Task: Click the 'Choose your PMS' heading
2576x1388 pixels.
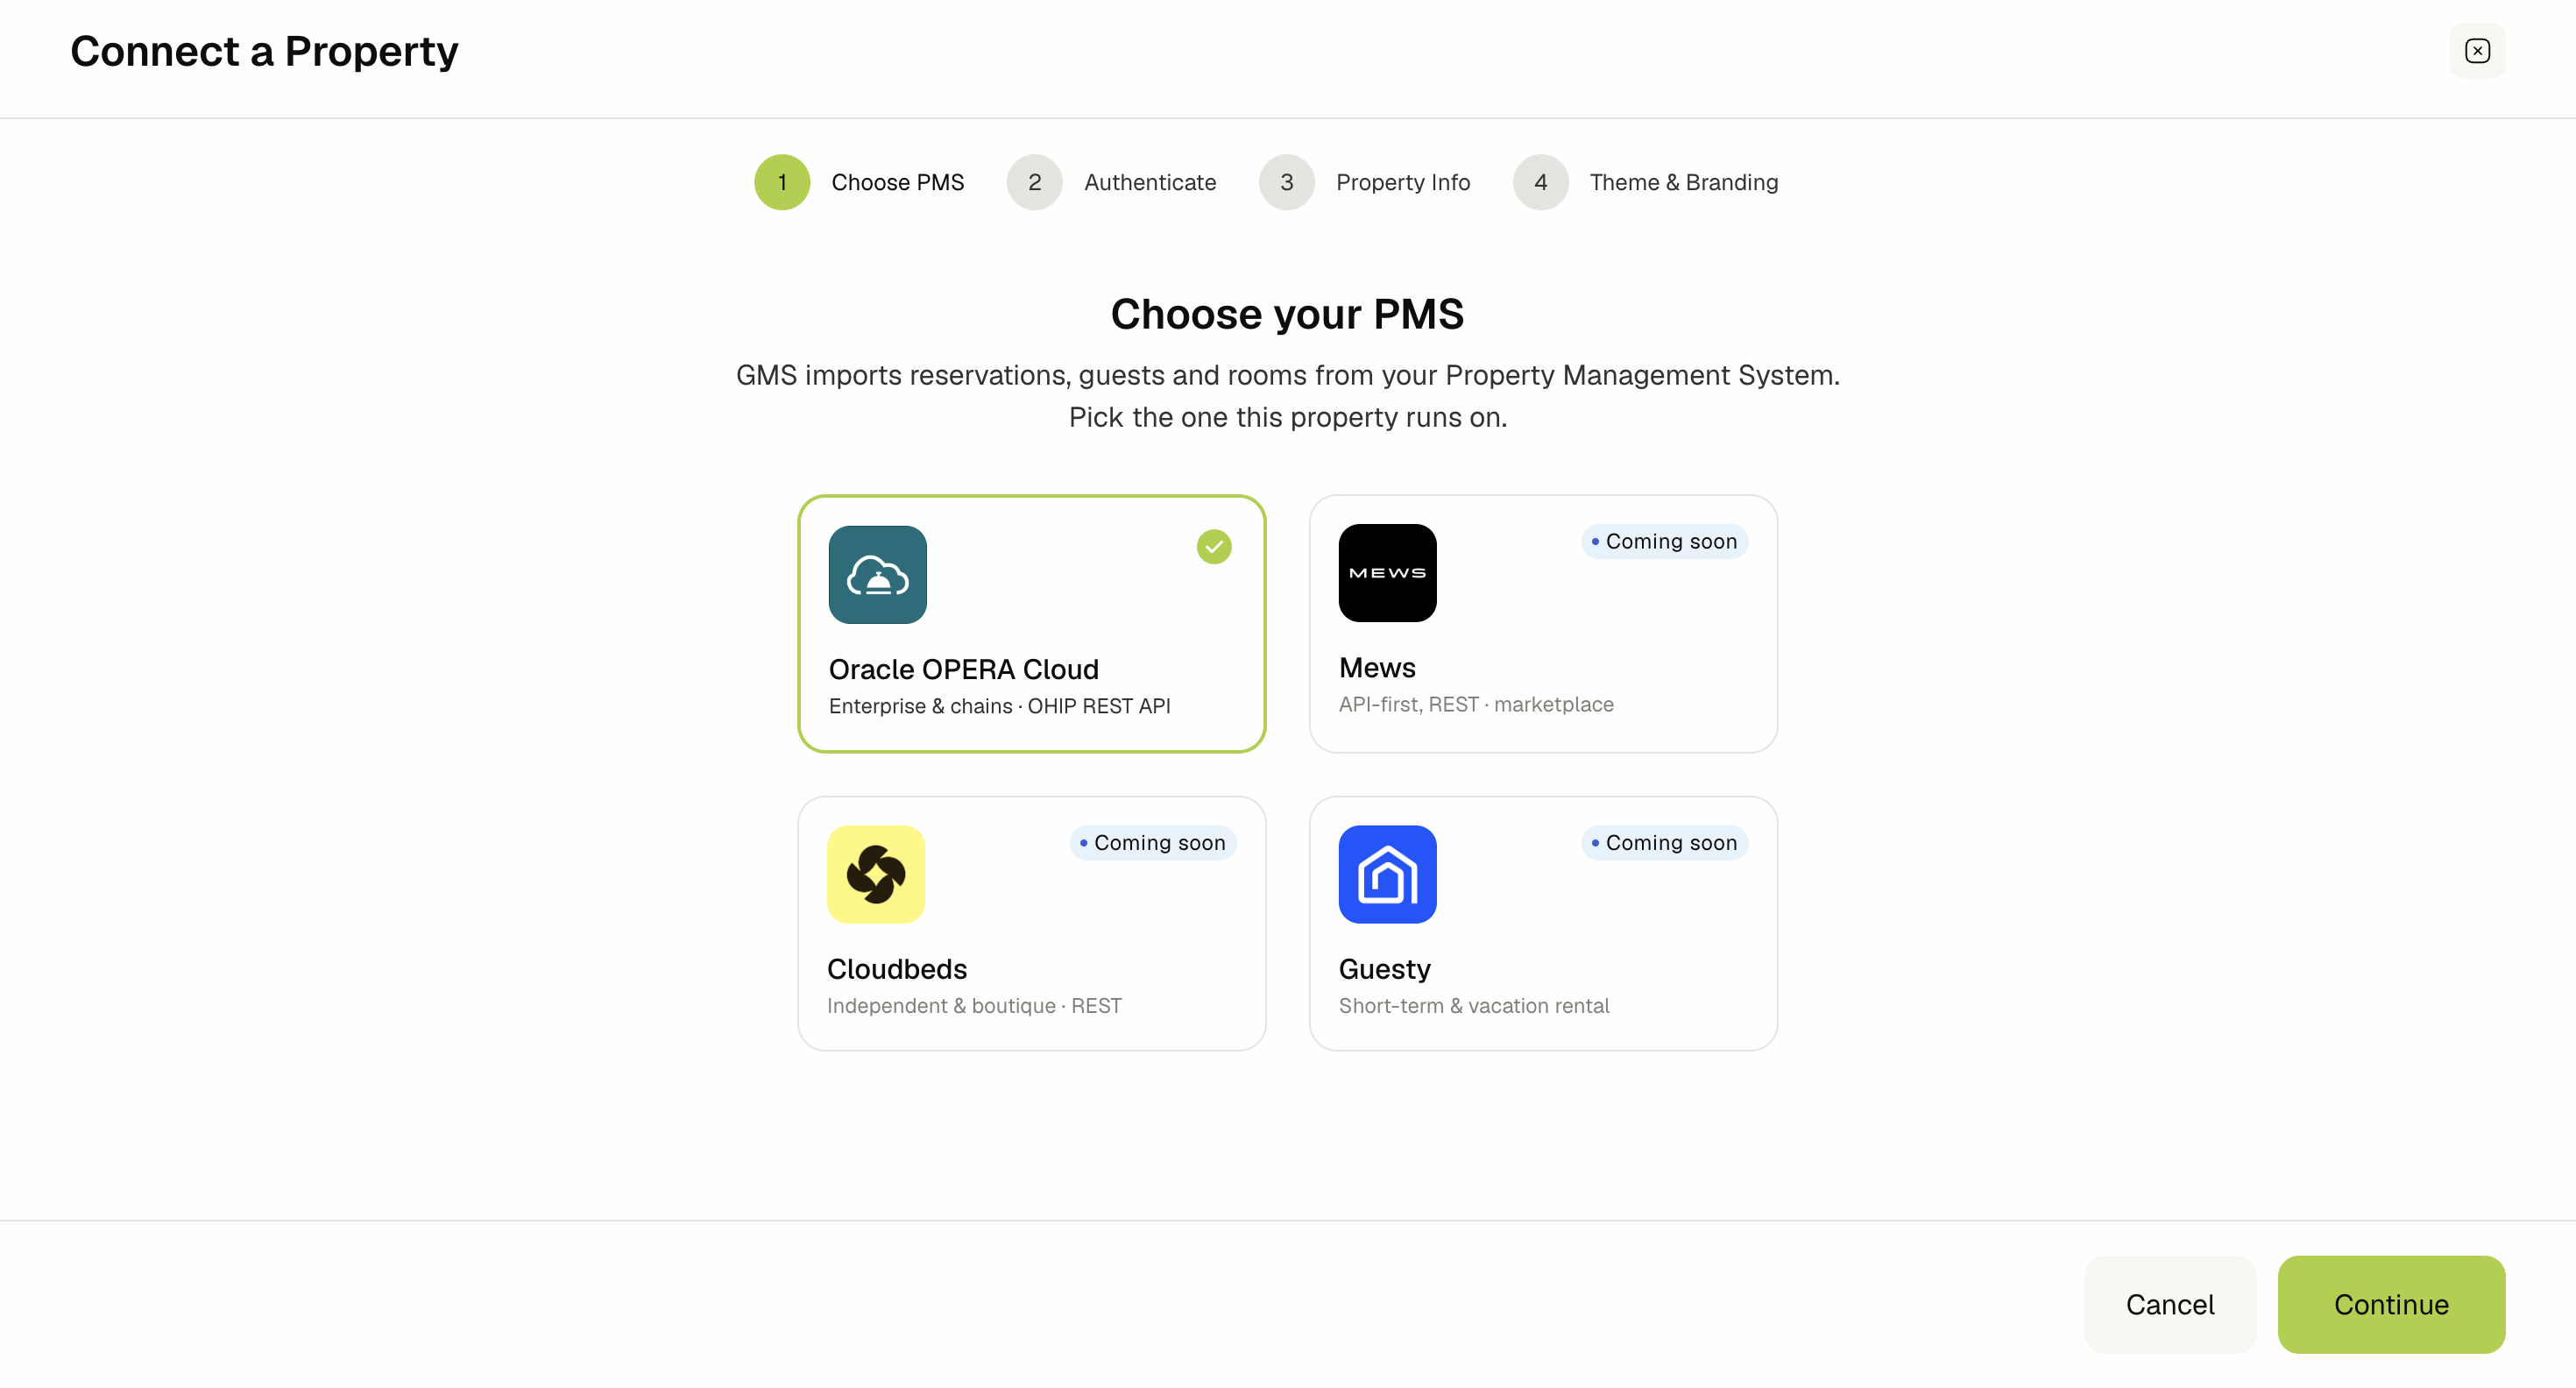Action: (x=1287, y=314)
